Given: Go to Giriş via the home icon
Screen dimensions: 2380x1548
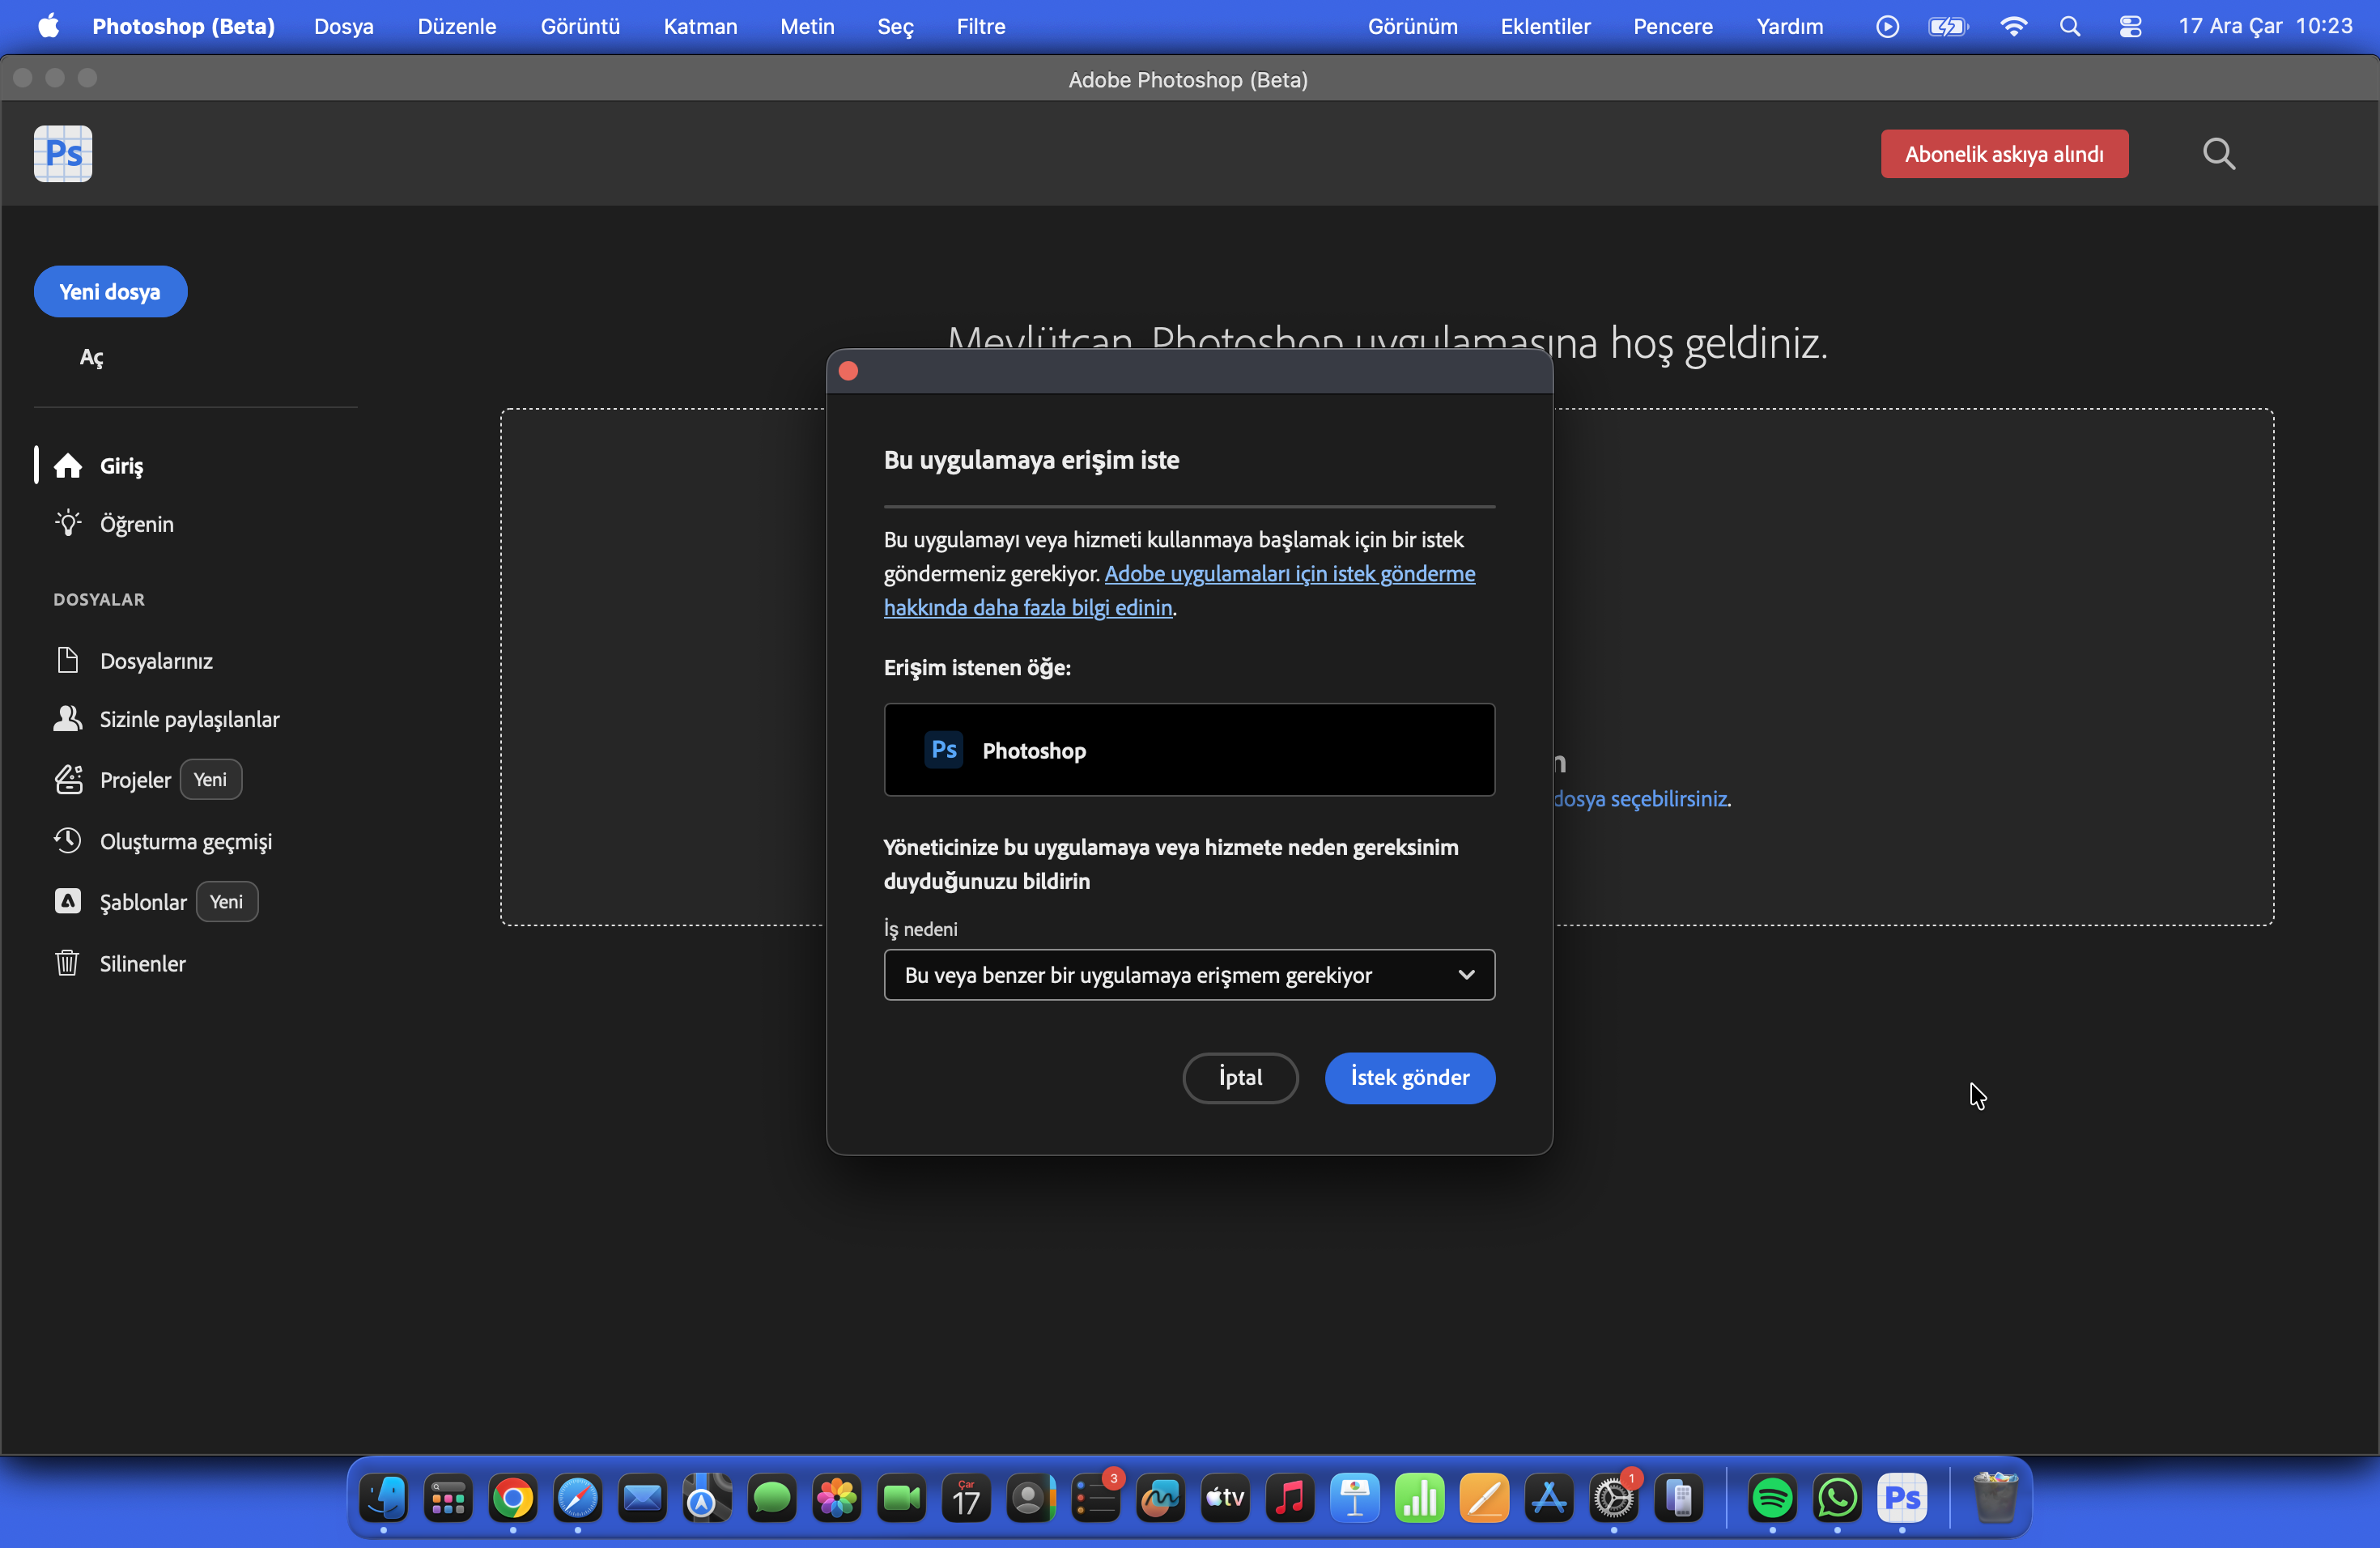Looking at the screenshot, I should pos(68,466).
